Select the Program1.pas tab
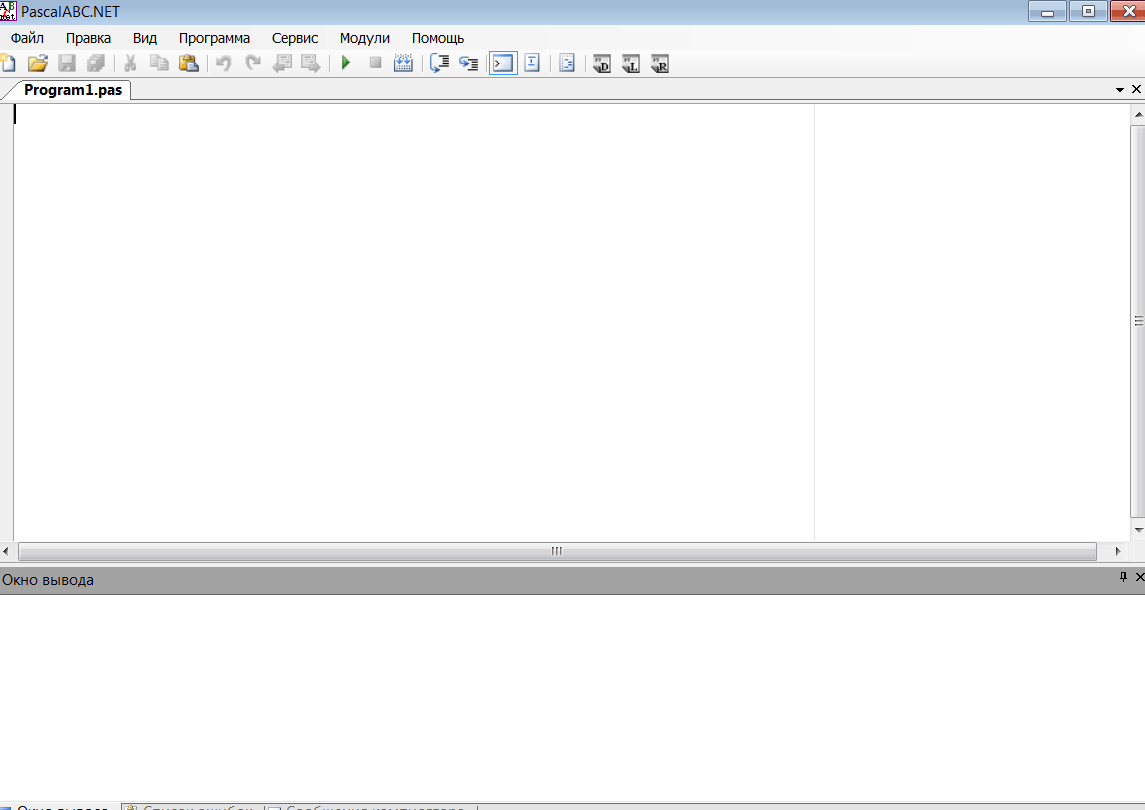This screenshot has height=810, width=1145. click(x=72, y=90)
